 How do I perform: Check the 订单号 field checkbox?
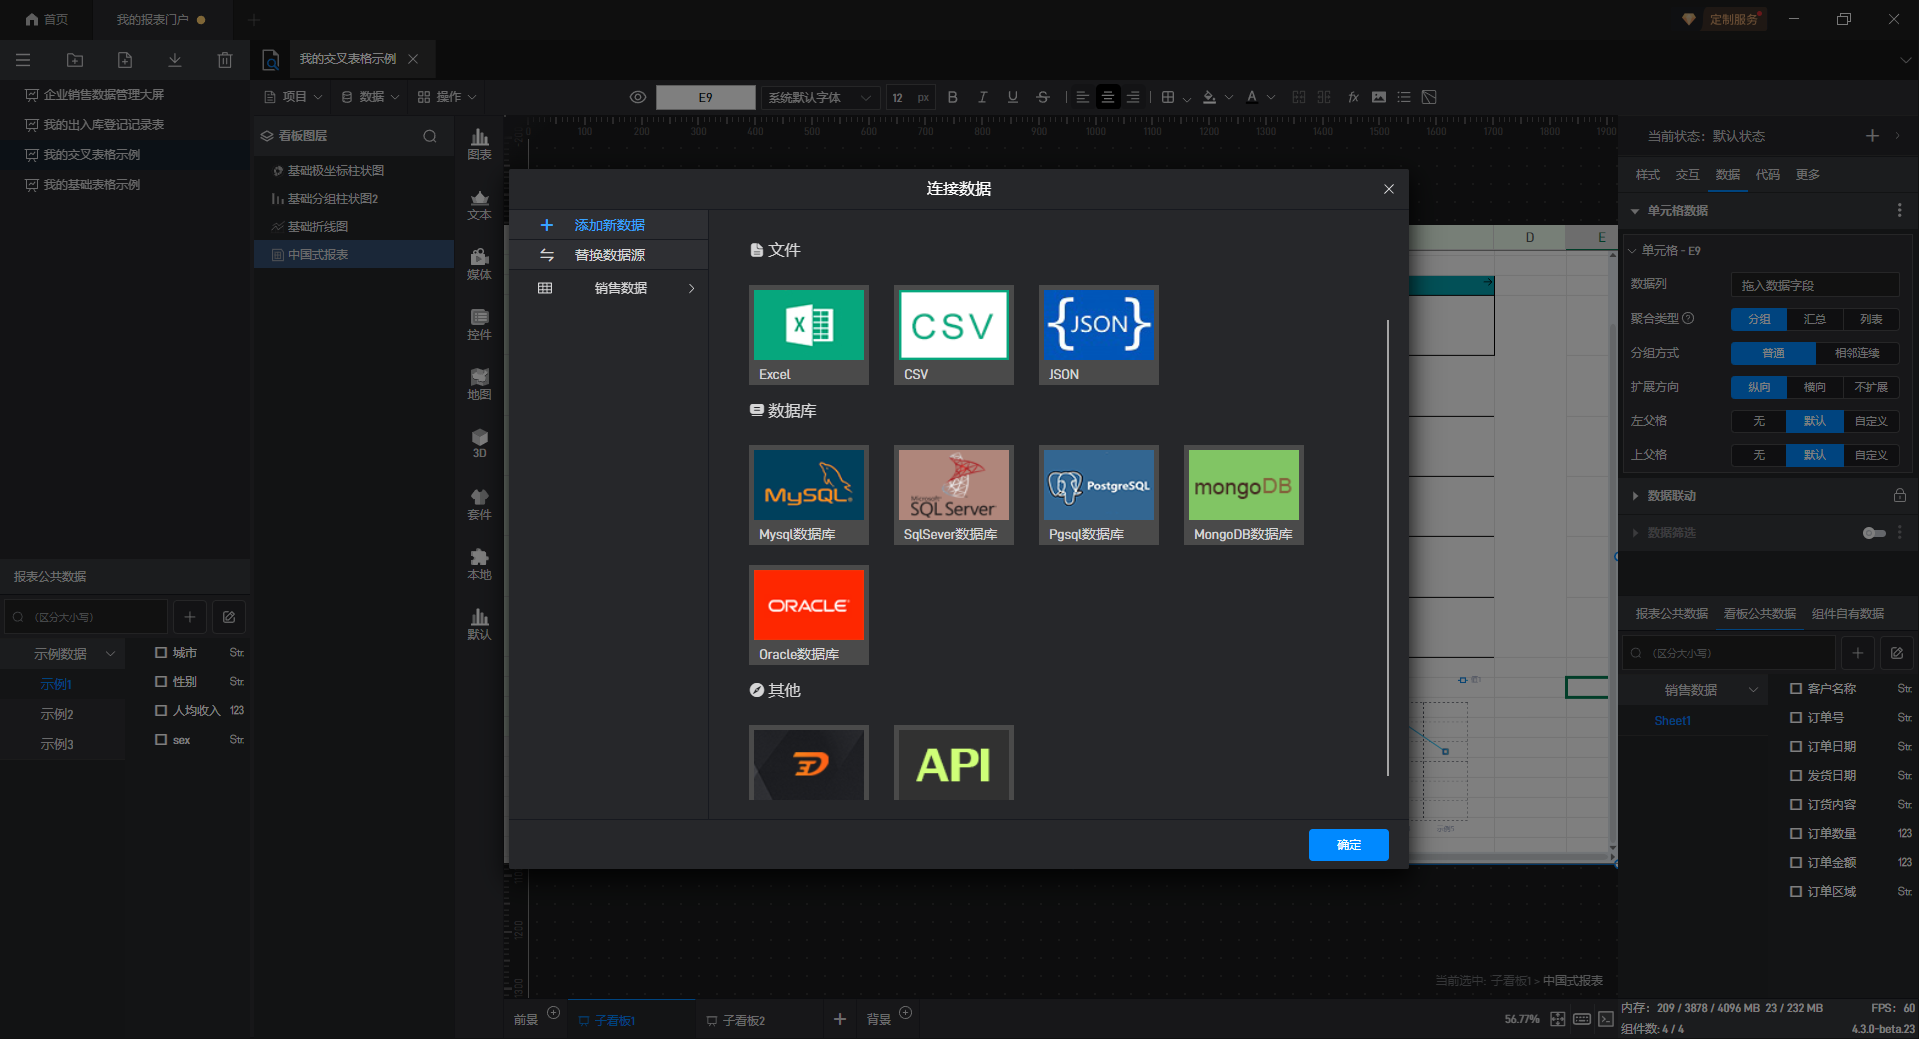tap(1796, 717)
